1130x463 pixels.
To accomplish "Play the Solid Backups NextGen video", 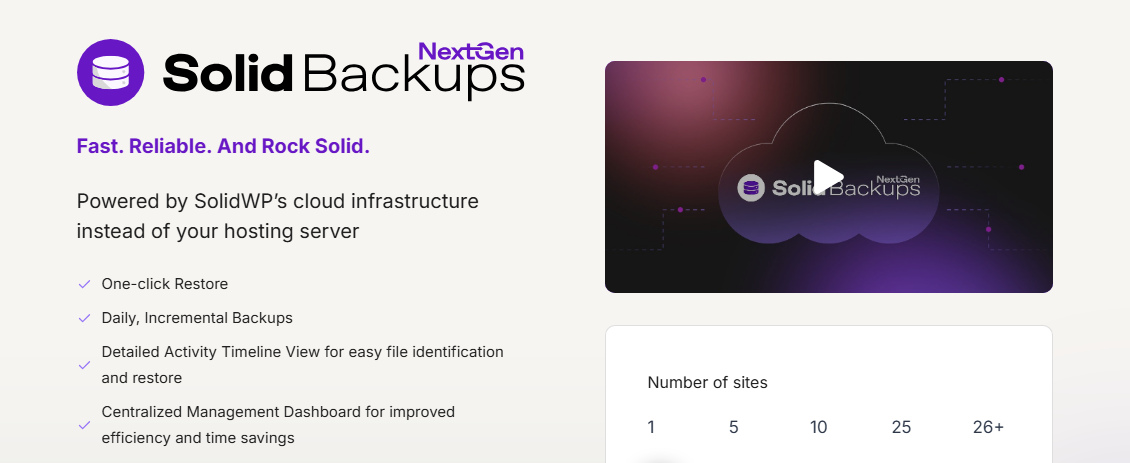I will click(x=828, y=177).
